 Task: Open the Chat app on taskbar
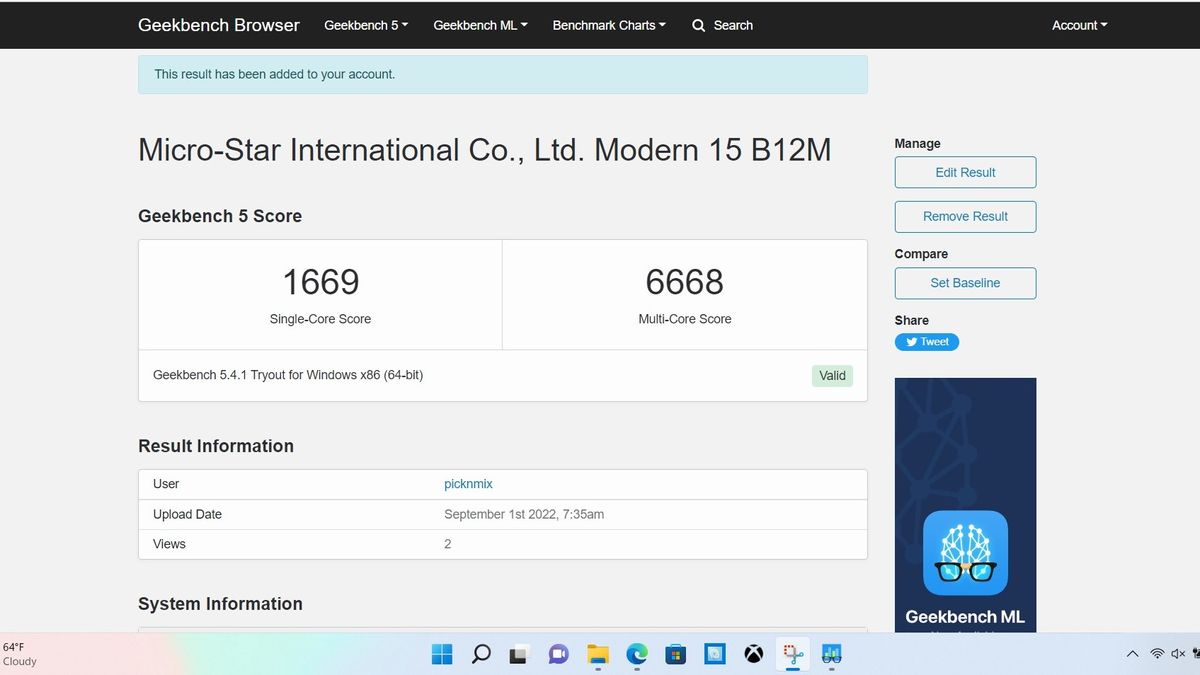[x=558, y=654]
